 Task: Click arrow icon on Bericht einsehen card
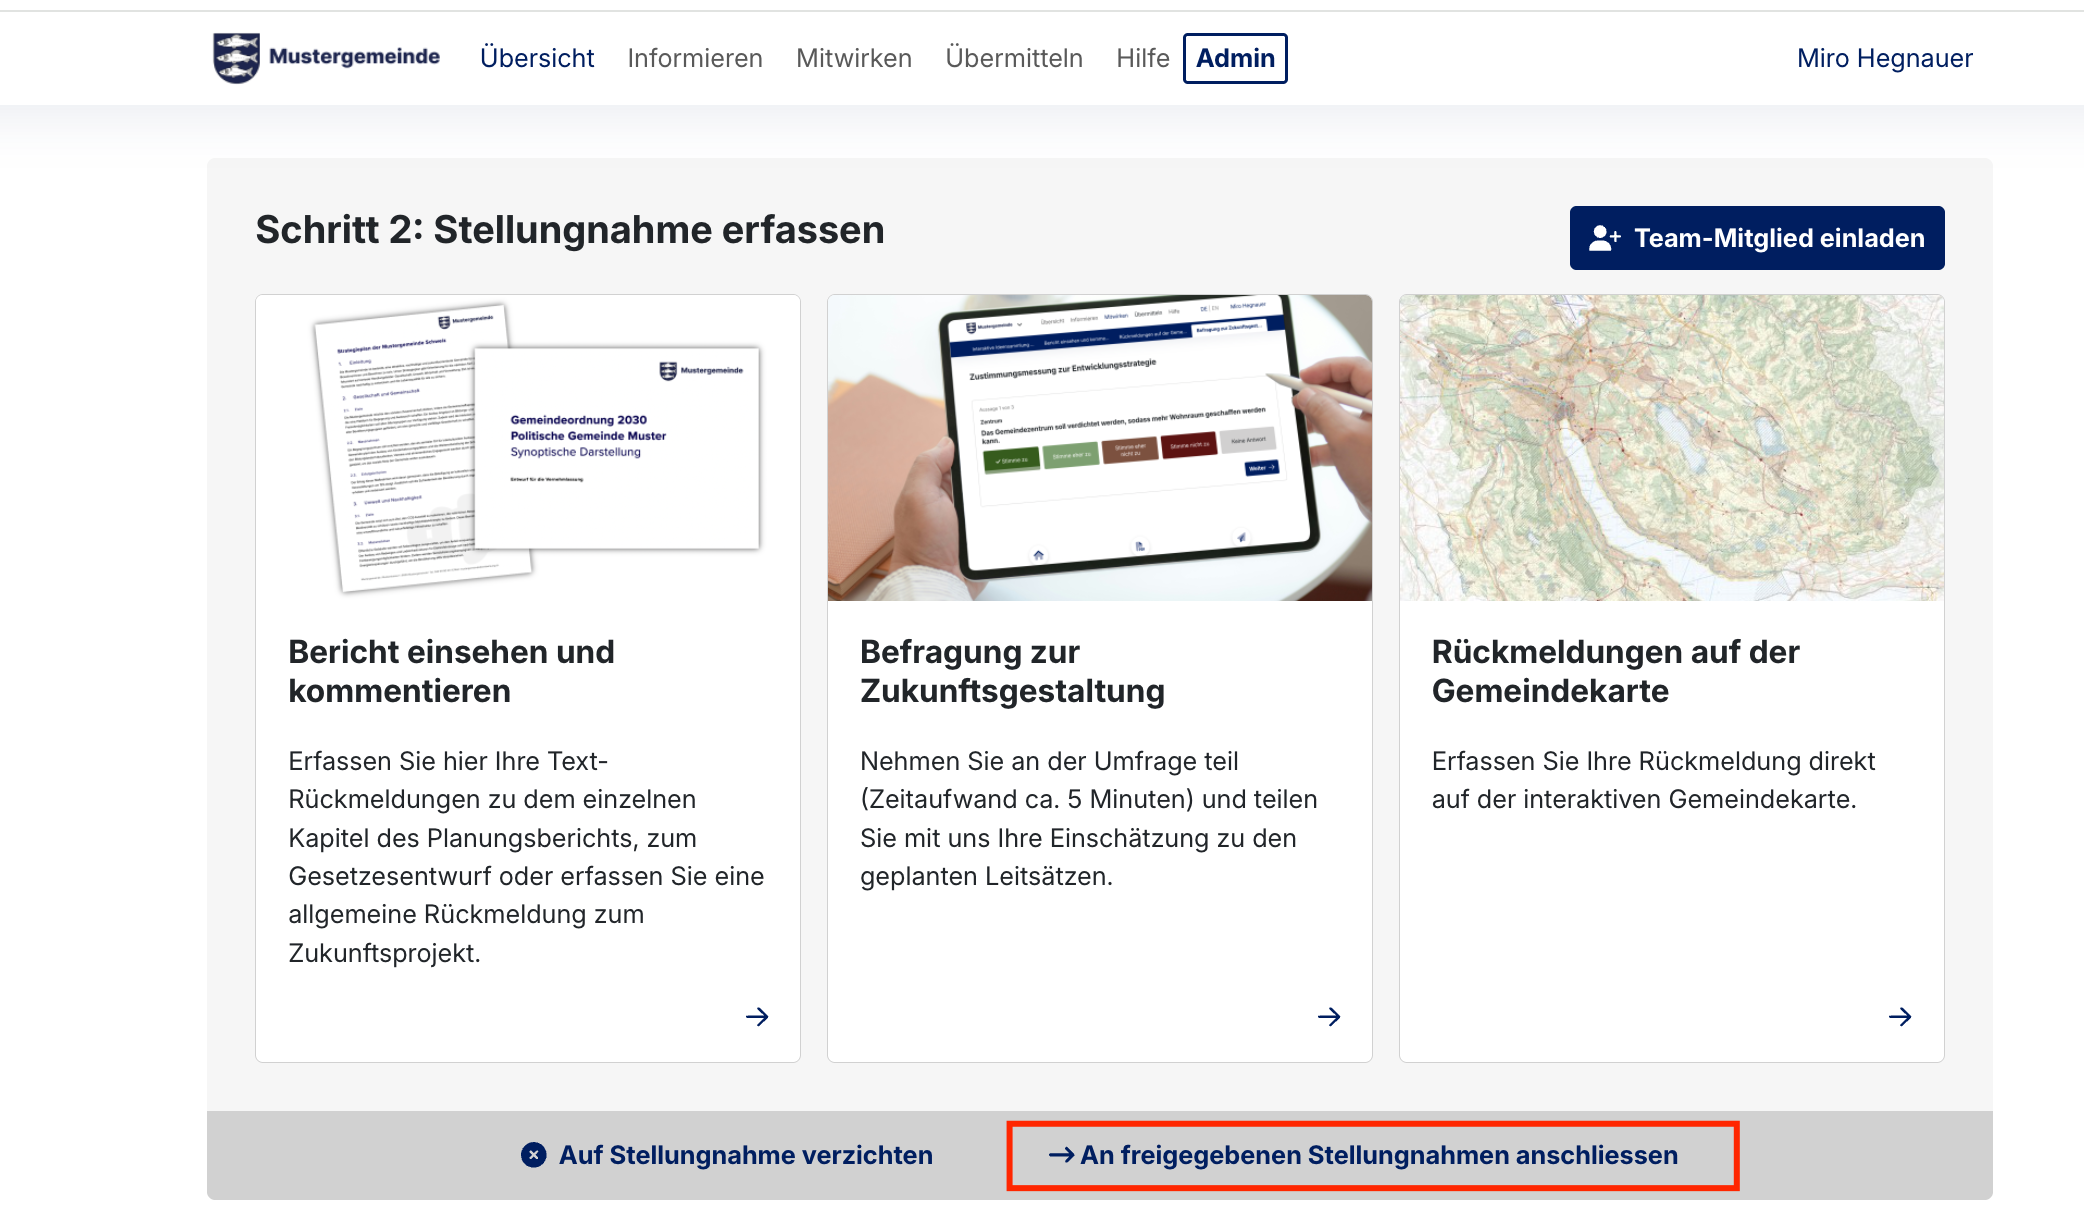[x=757, y=1017]
